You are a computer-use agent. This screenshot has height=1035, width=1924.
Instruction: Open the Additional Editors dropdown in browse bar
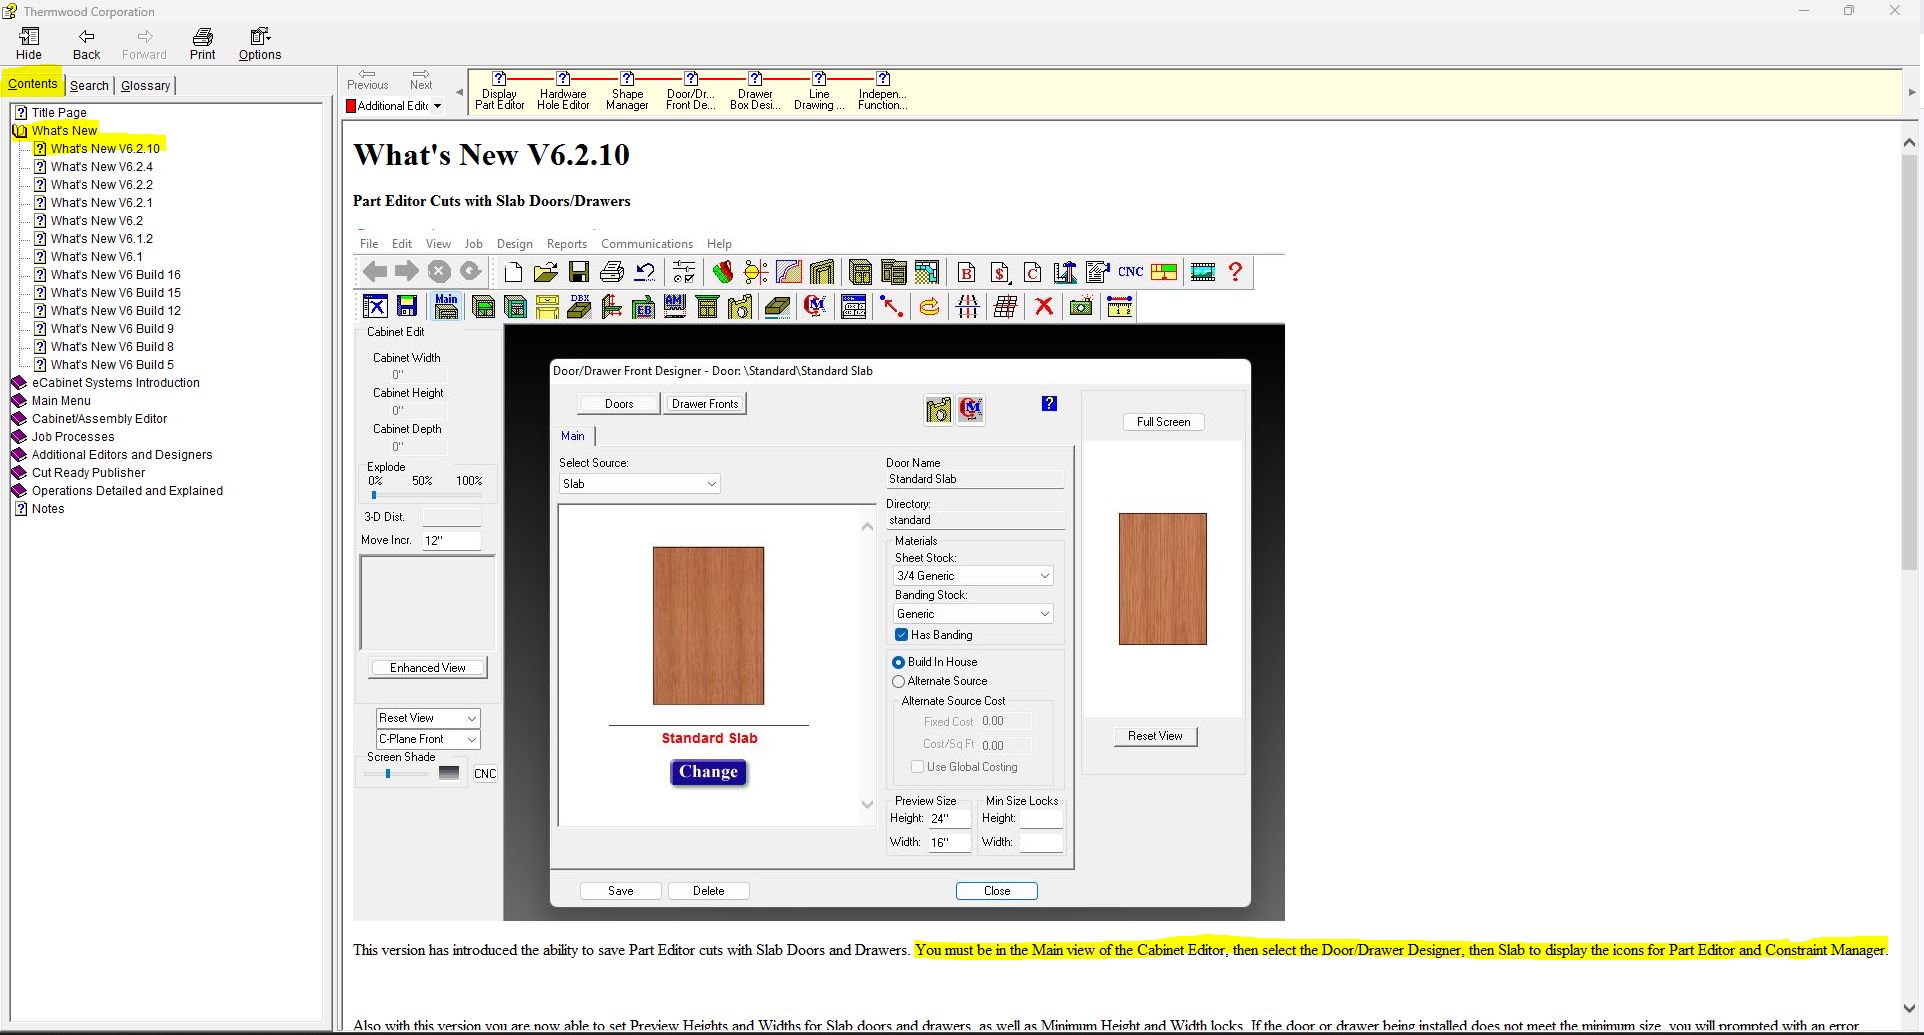tap(437, 106)
